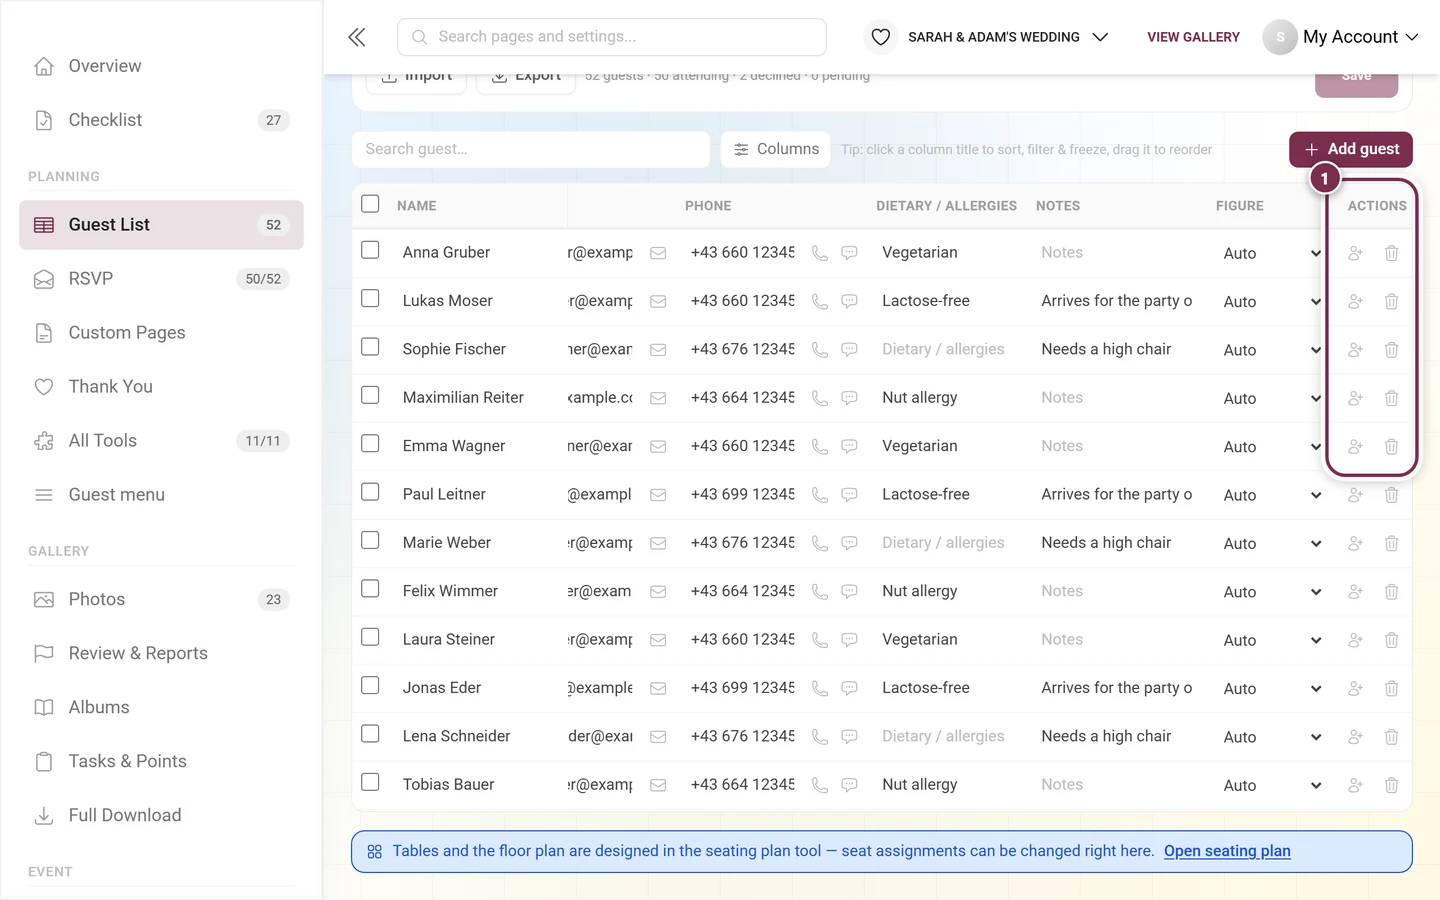Delete Anna Gruber with the trash icon
The width and height of the screenshot is (1440, 900).
[1391, 253]
